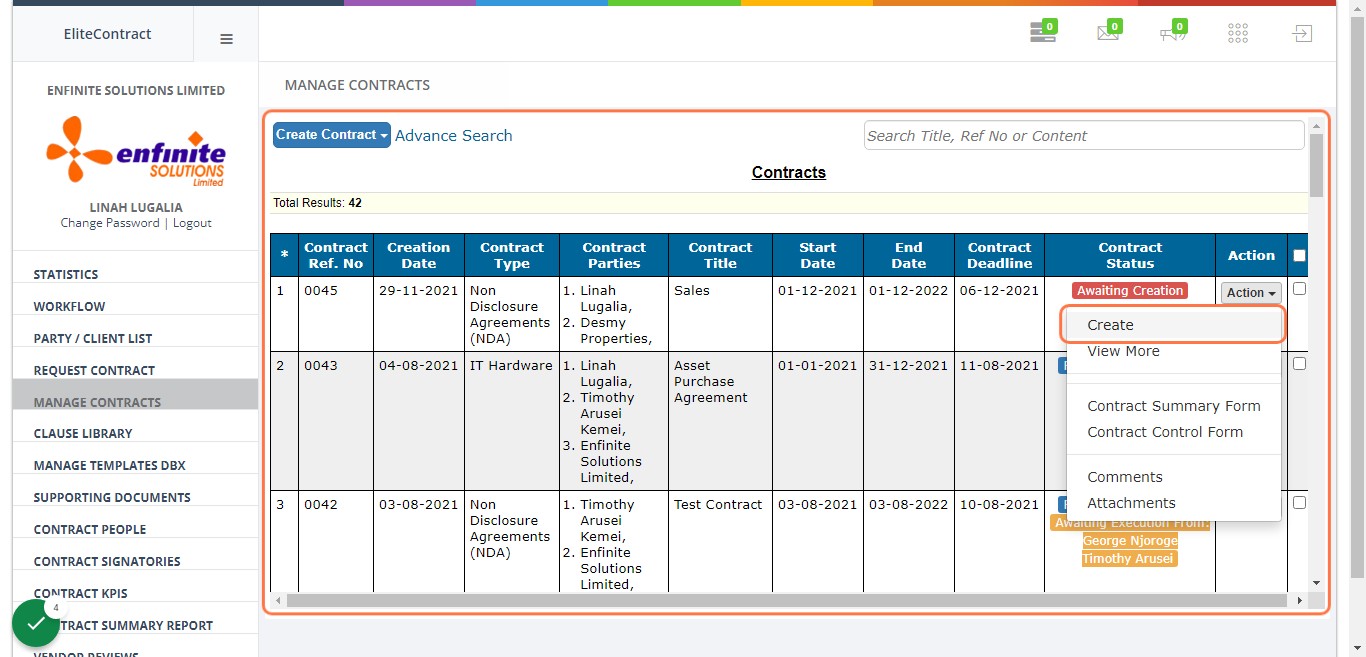The height and width of the screenshot is (657, 1366).
Task: Click the Contracts underlined heading
Action: 789,172
